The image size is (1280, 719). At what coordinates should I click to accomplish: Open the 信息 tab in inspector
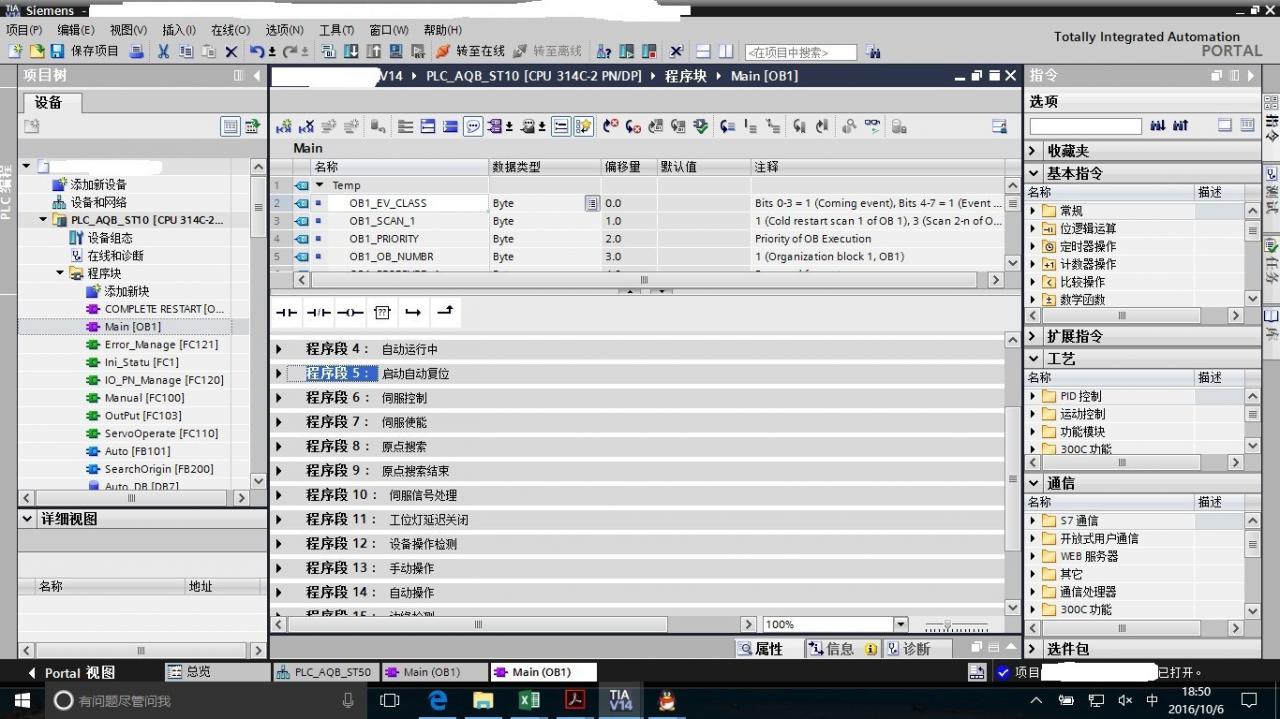point(842,649)
